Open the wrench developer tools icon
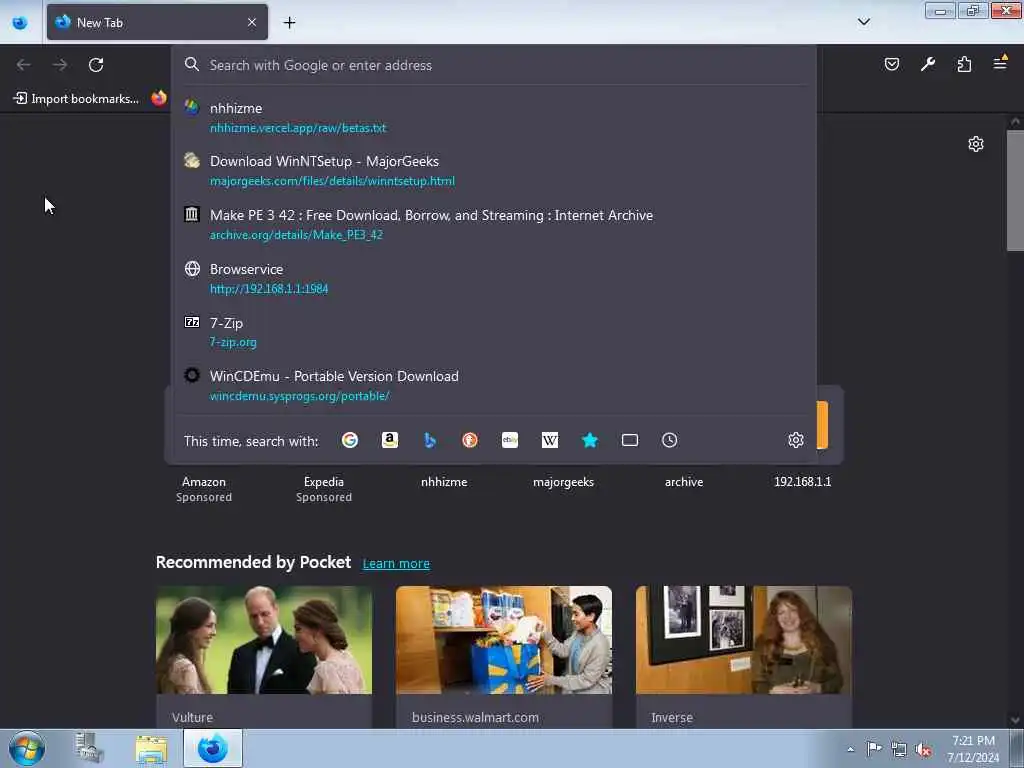This screenshot has height=768, width=1024. [x=927, y=64]
